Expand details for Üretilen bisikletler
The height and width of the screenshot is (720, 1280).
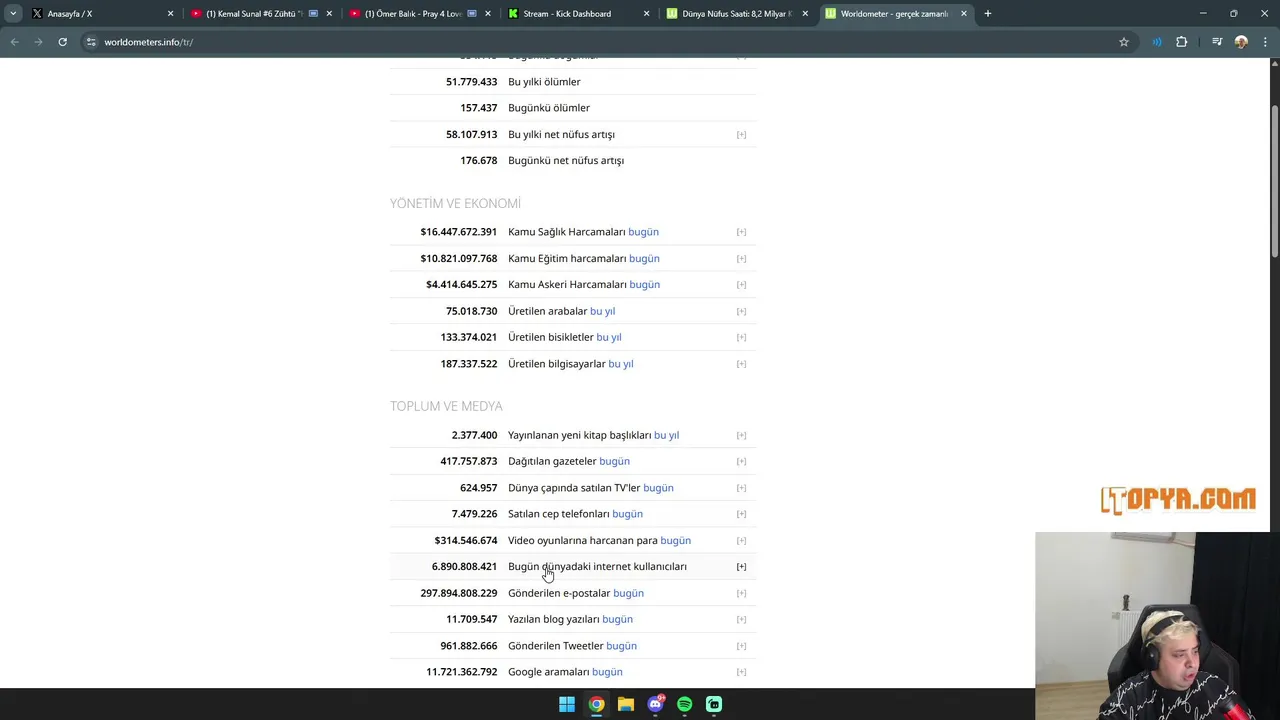pyautogui.click(x=741, y=337)
